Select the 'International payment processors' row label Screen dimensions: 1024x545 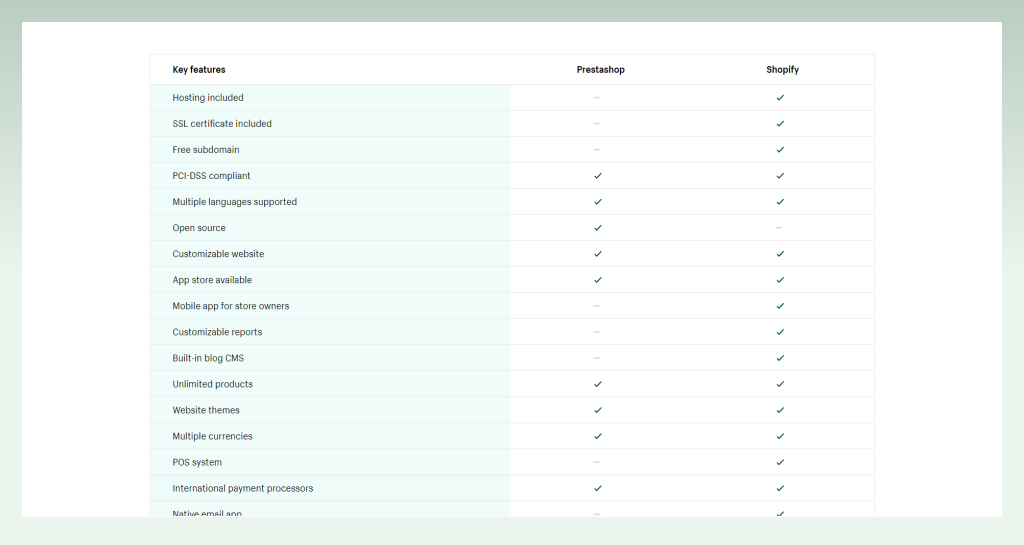pos(242,488)
